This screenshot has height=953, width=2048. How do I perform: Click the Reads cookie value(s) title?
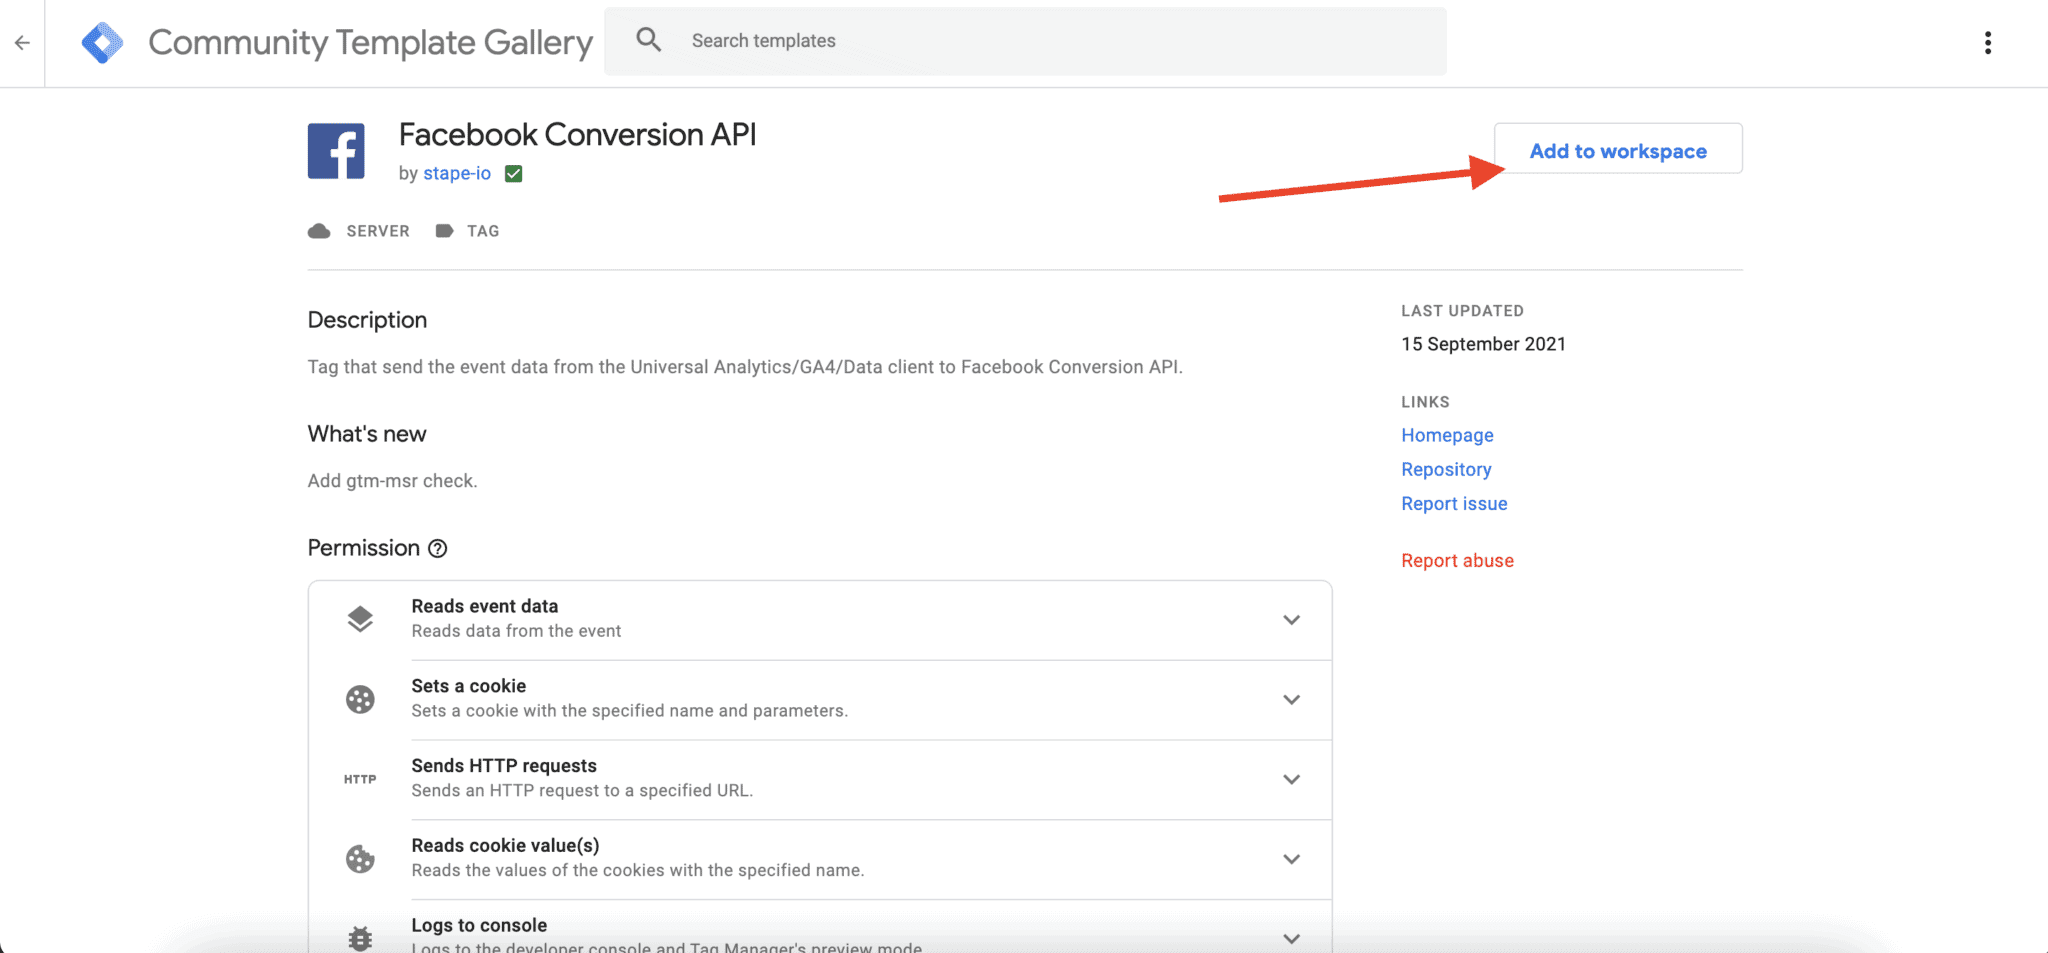[x=505, y=846]
